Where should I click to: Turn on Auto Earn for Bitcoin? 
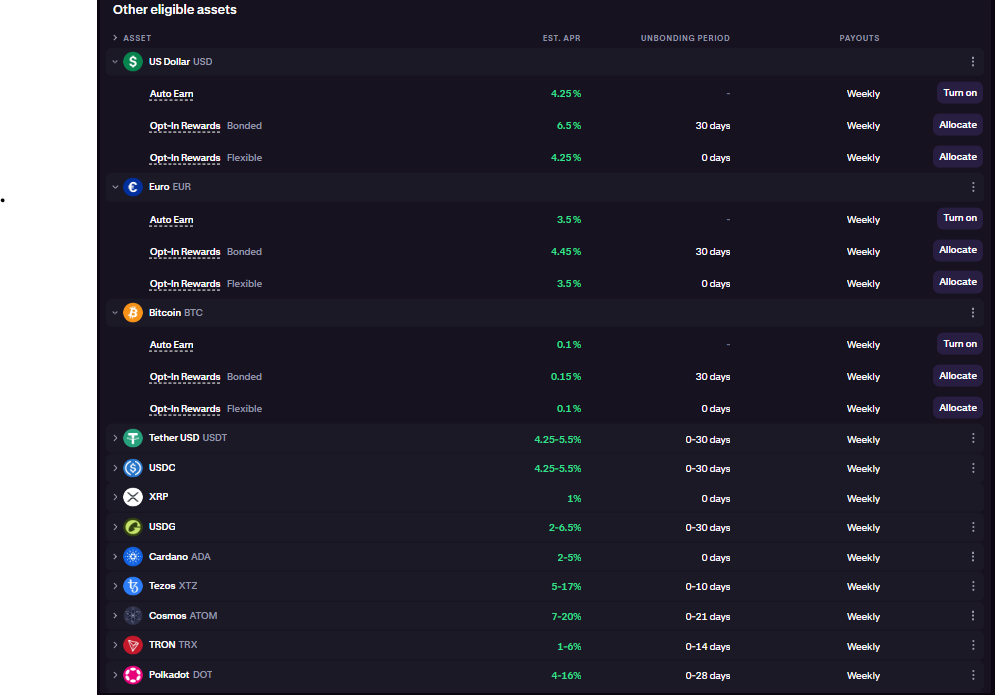click(959, 344)
